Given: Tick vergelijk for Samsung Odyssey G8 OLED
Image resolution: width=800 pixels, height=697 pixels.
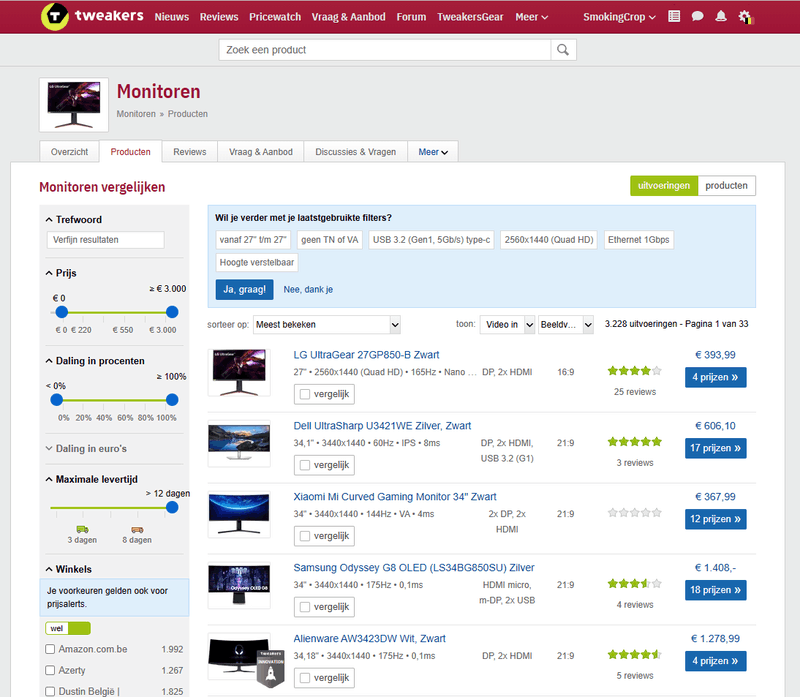Looking at the screenshot, I should pos(305,607).
